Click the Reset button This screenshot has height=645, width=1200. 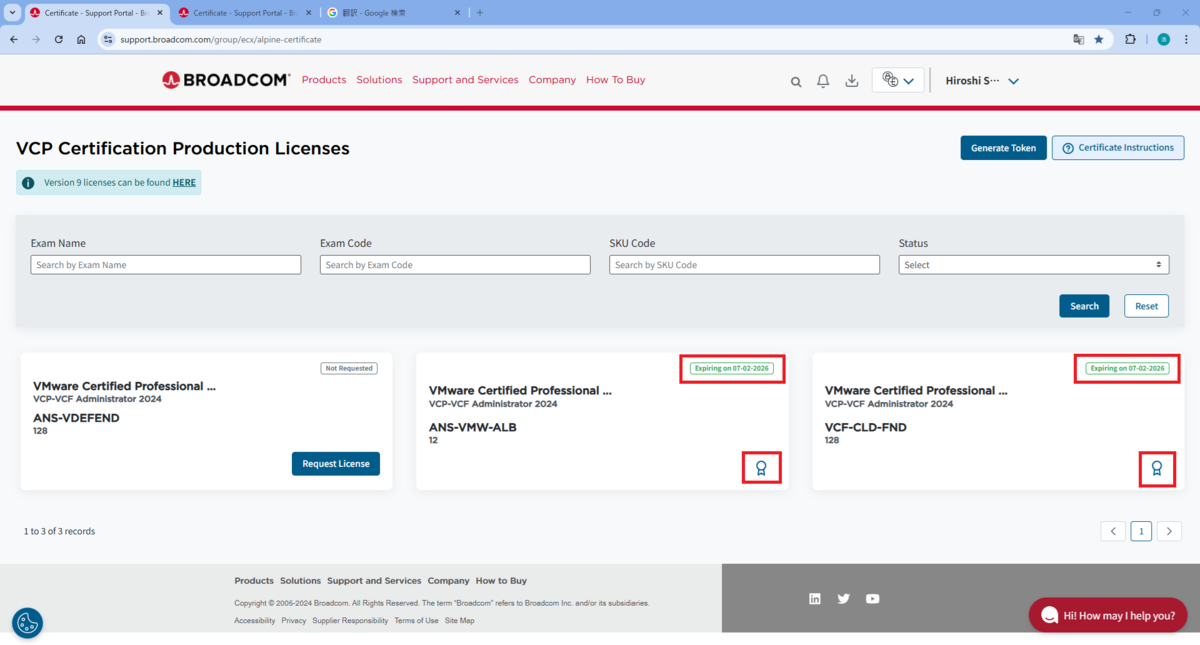1146,306
